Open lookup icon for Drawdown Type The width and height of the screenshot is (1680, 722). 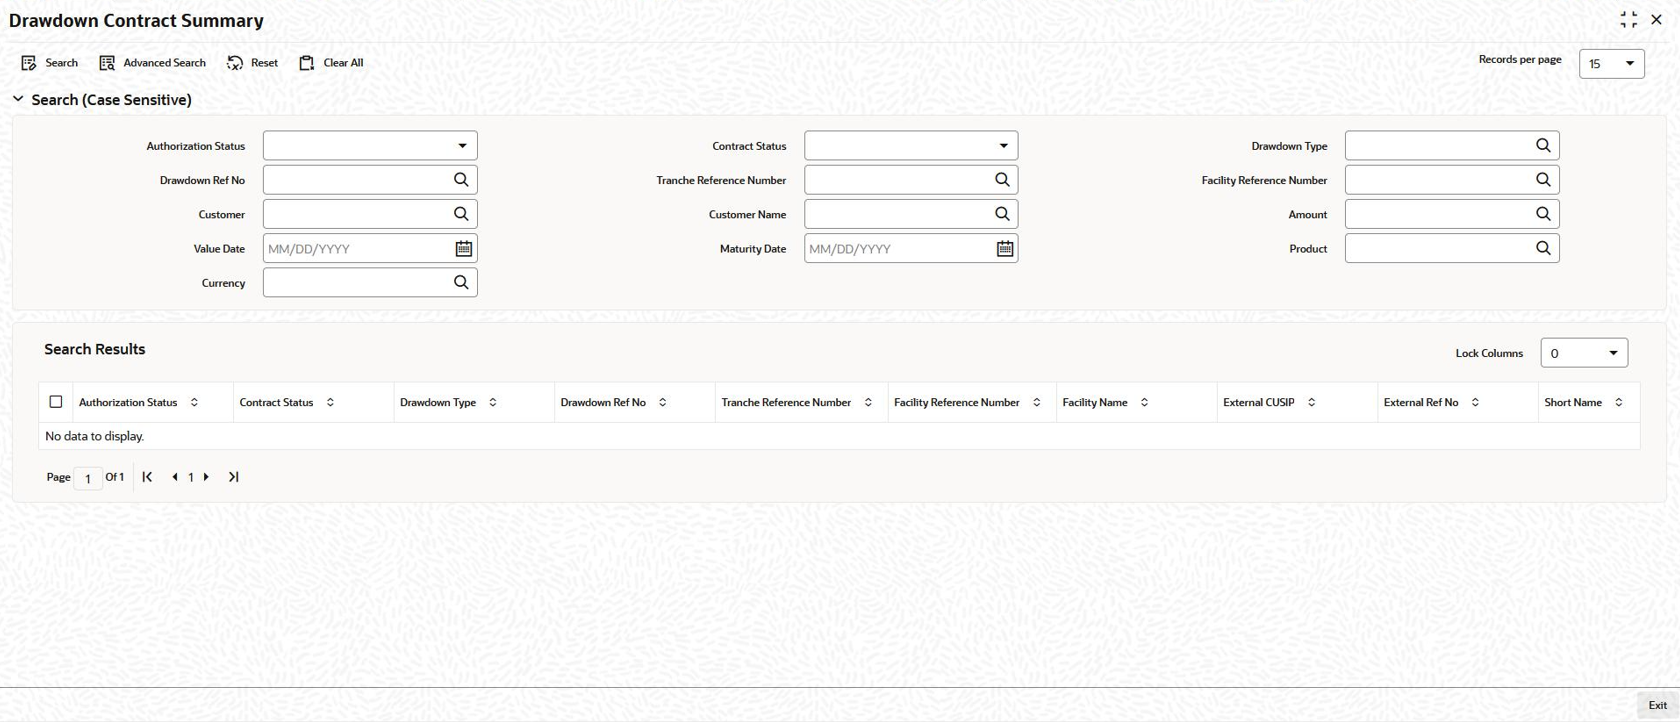coord(1543,146)
